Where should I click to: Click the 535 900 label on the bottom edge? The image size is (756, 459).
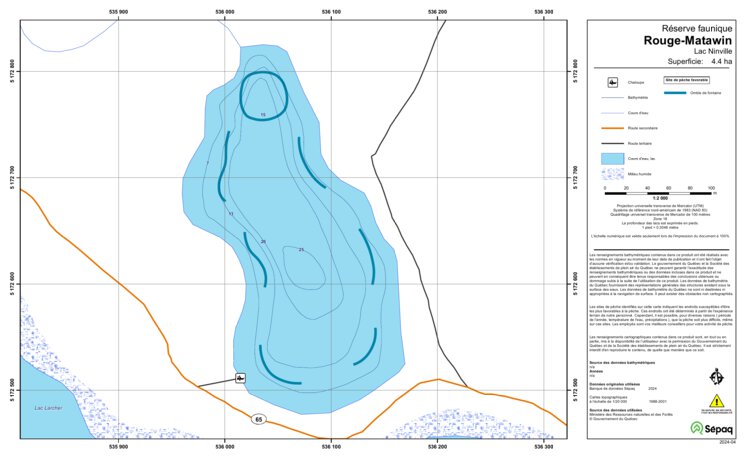tap(119, 447)
